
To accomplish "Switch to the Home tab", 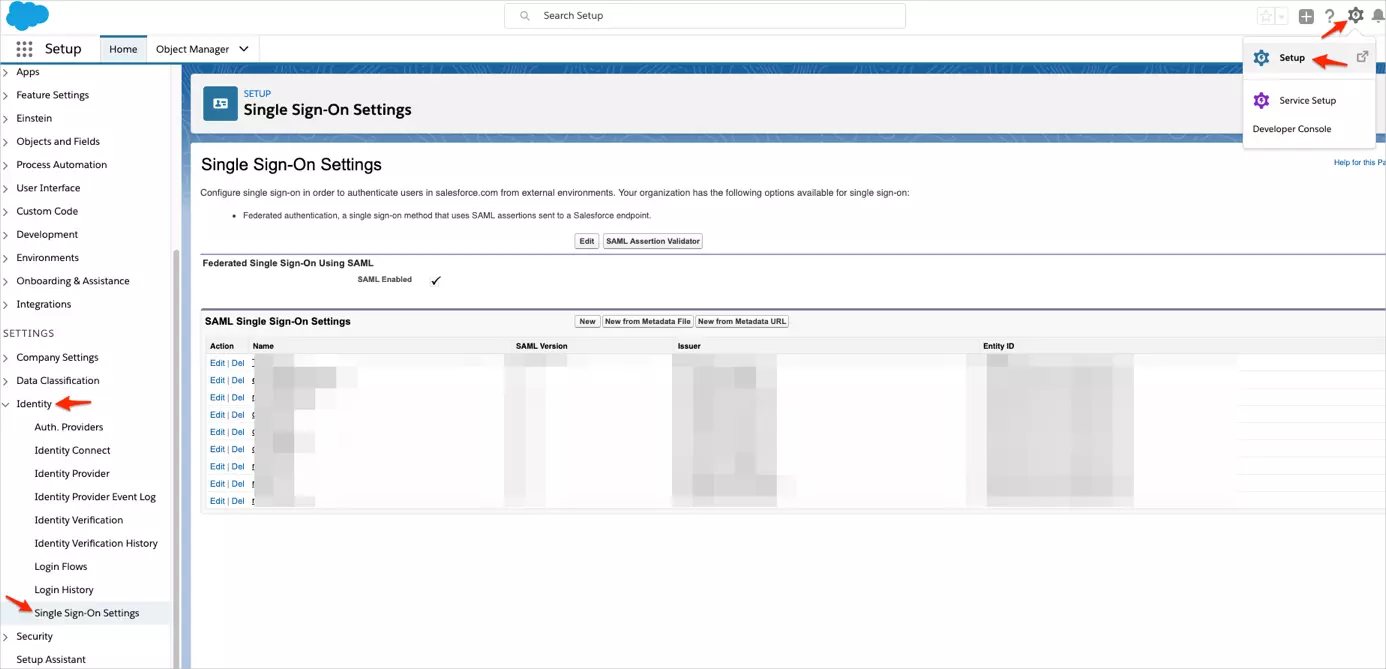I will pos(122,48).
